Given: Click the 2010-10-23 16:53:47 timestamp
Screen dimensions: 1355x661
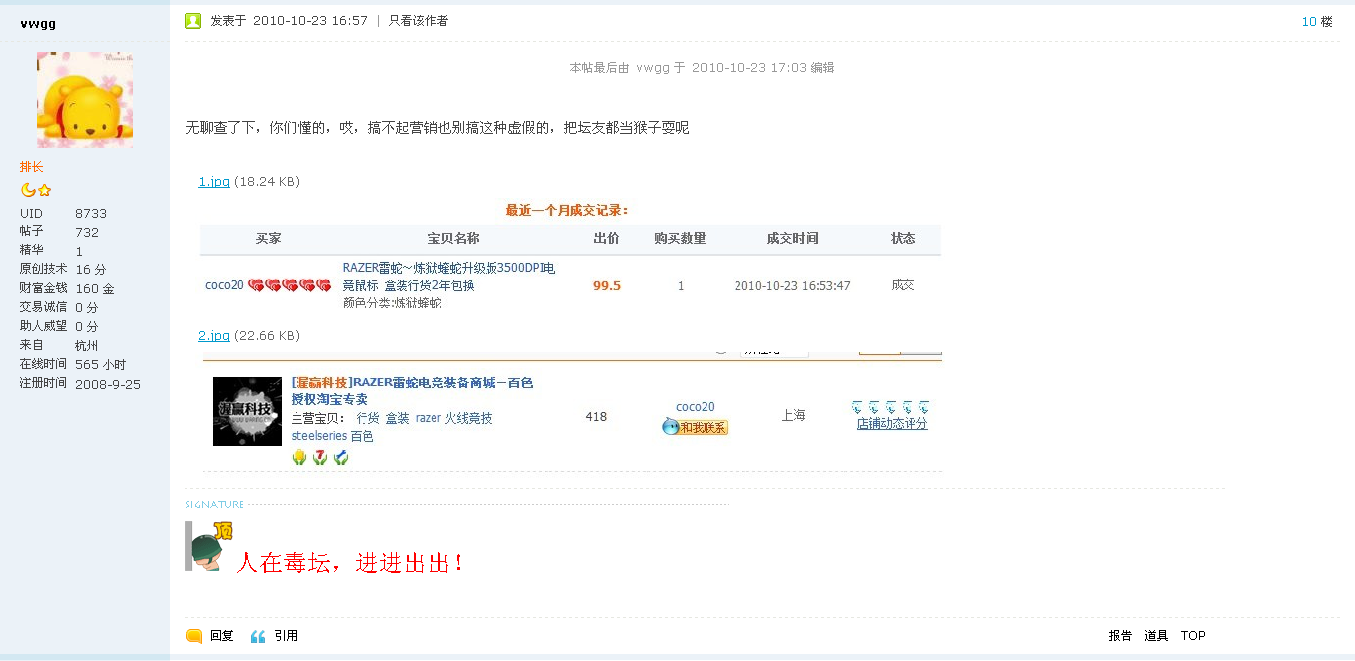Looking at the screenshot, I should (x=792, y=285).
